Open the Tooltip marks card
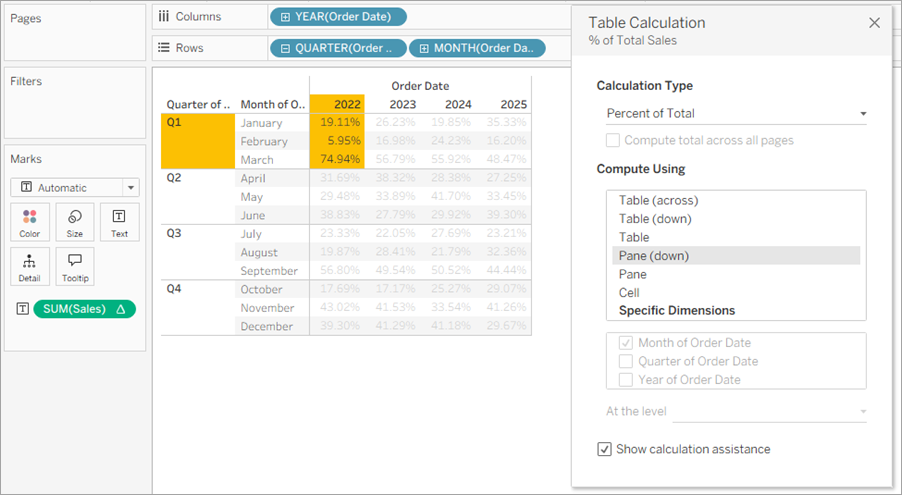This screenshot has height=495, width=902. 75,266
